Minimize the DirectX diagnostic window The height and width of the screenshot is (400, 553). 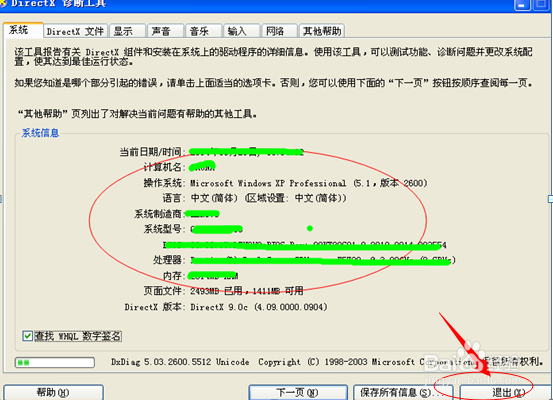[522, 5]
